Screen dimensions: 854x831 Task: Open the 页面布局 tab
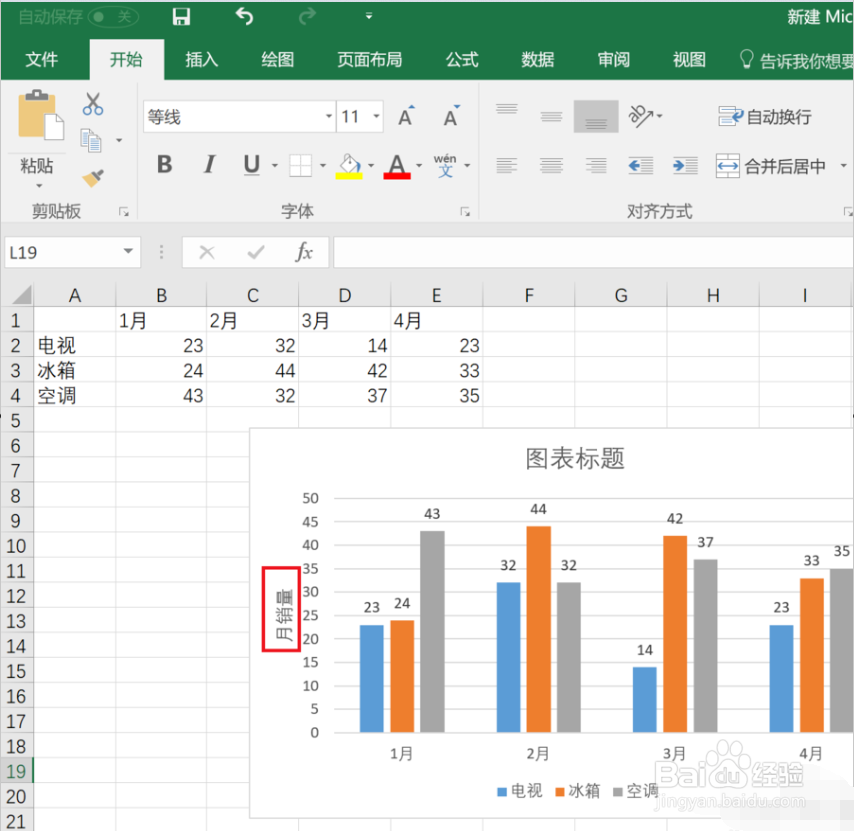click(x=370, y=59)
